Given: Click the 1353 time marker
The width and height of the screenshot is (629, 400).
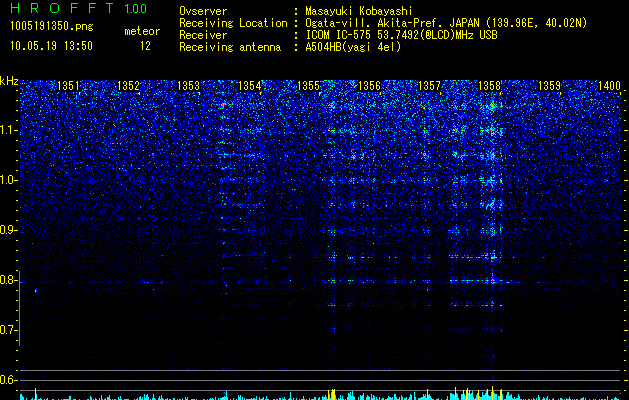Looking at the screenshot, I should tap(189, 86).
